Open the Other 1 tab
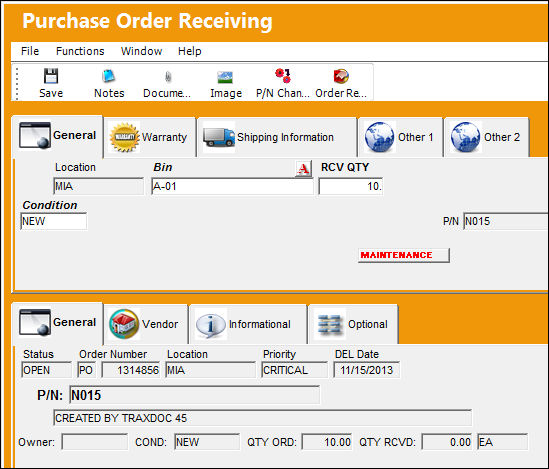The height and width of the screenshot is (469, 549). pos(401,137)
